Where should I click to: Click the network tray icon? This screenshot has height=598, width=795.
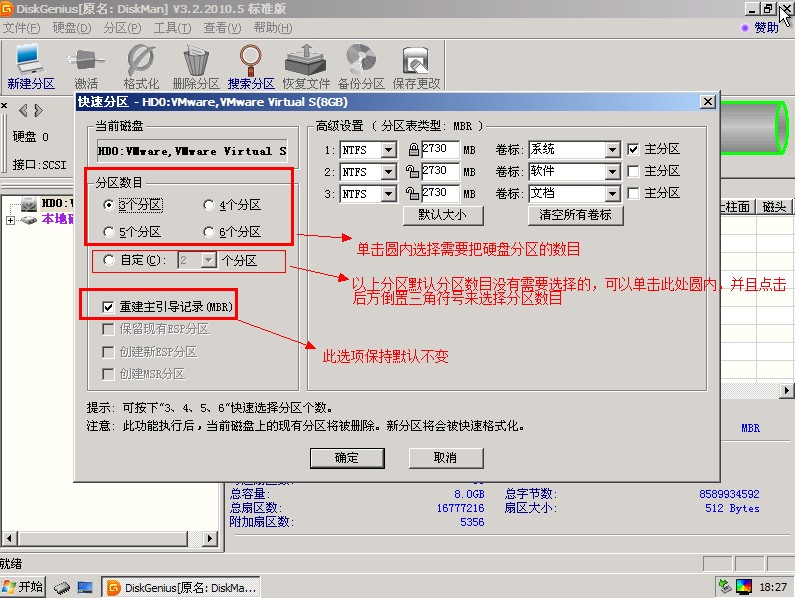[x=725, y=587]
